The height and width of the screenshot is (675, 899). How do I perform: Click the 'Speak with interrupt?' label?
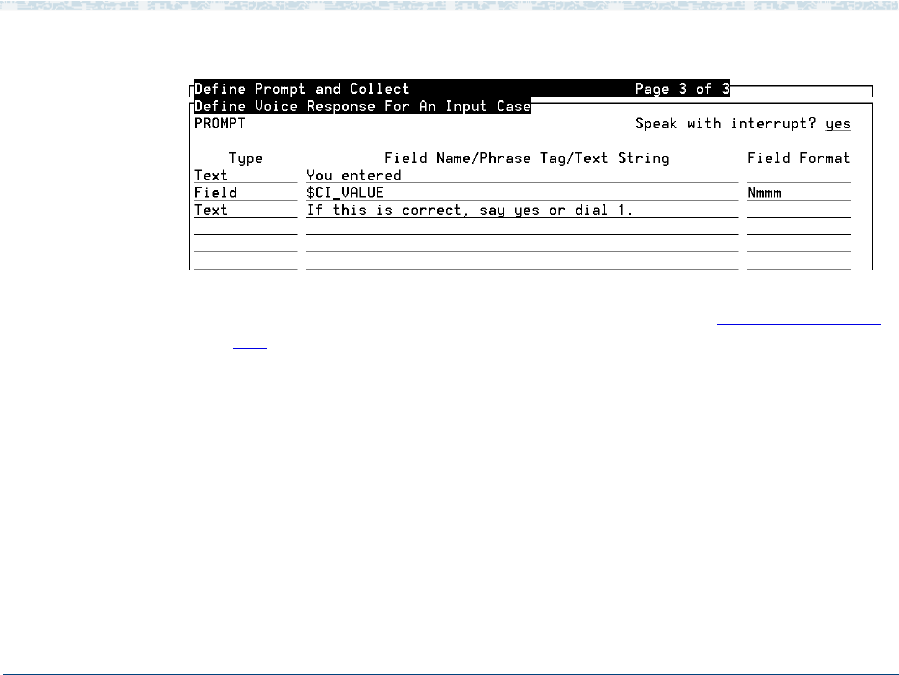coord(725,124)
